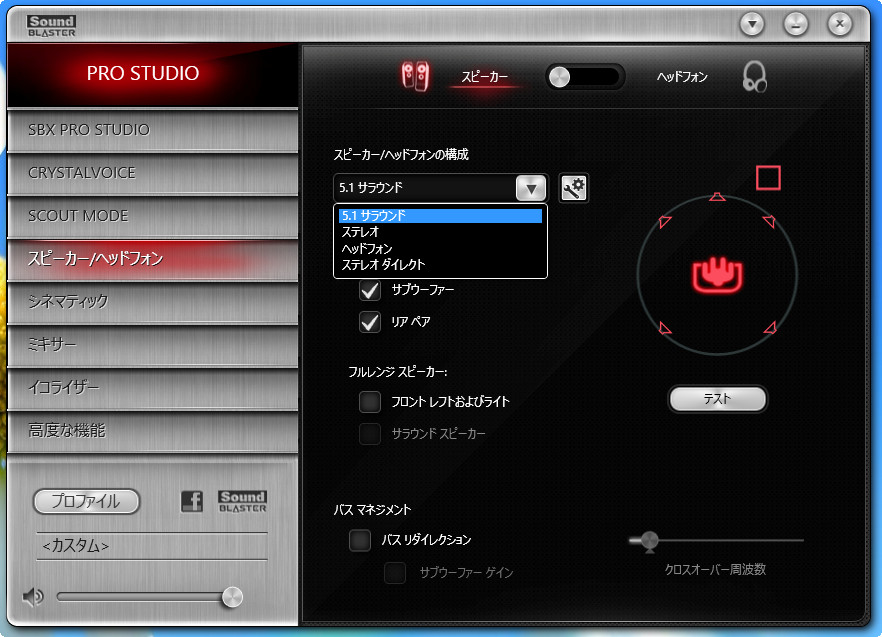Open the 高度な機能 section
The width and height of the screenshot is (882, 637).
click(152, 431)
